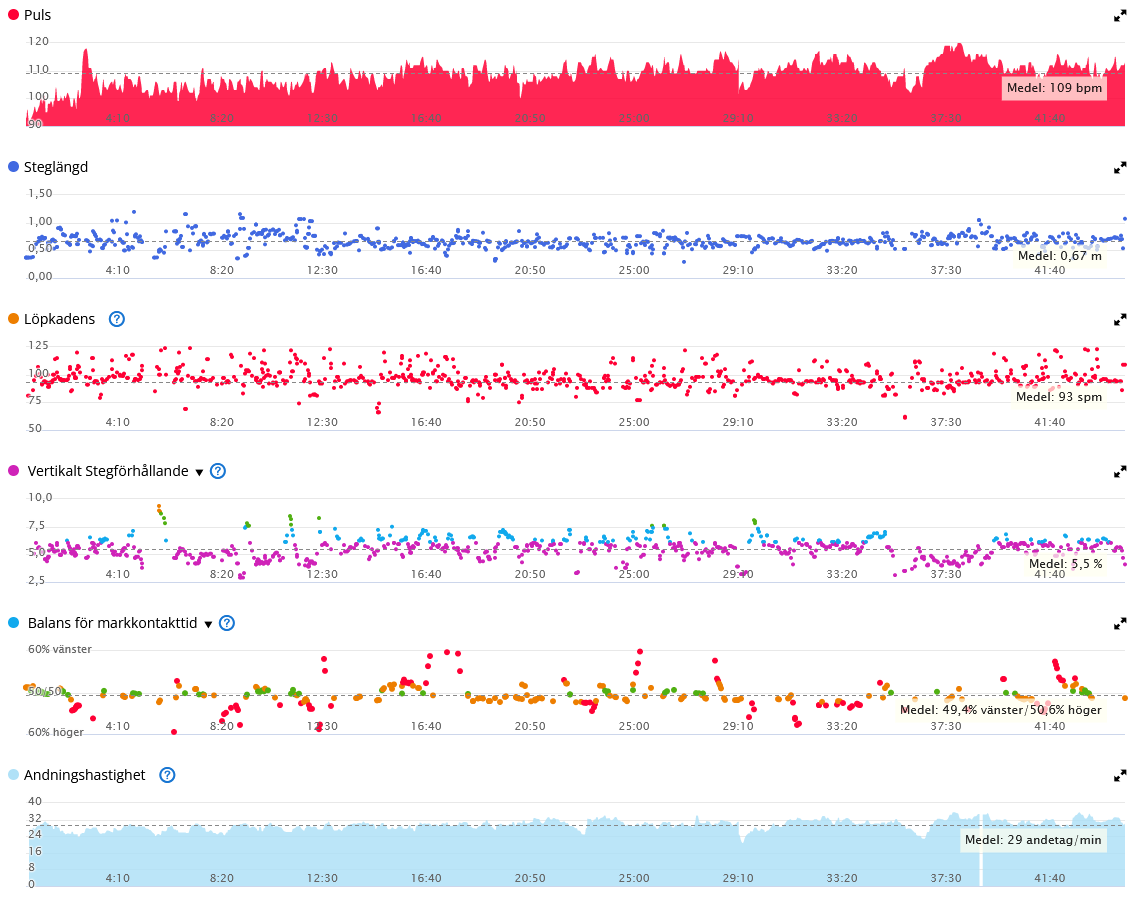Click 20:50 time tick on Steglängd chart

click(530, 270)
